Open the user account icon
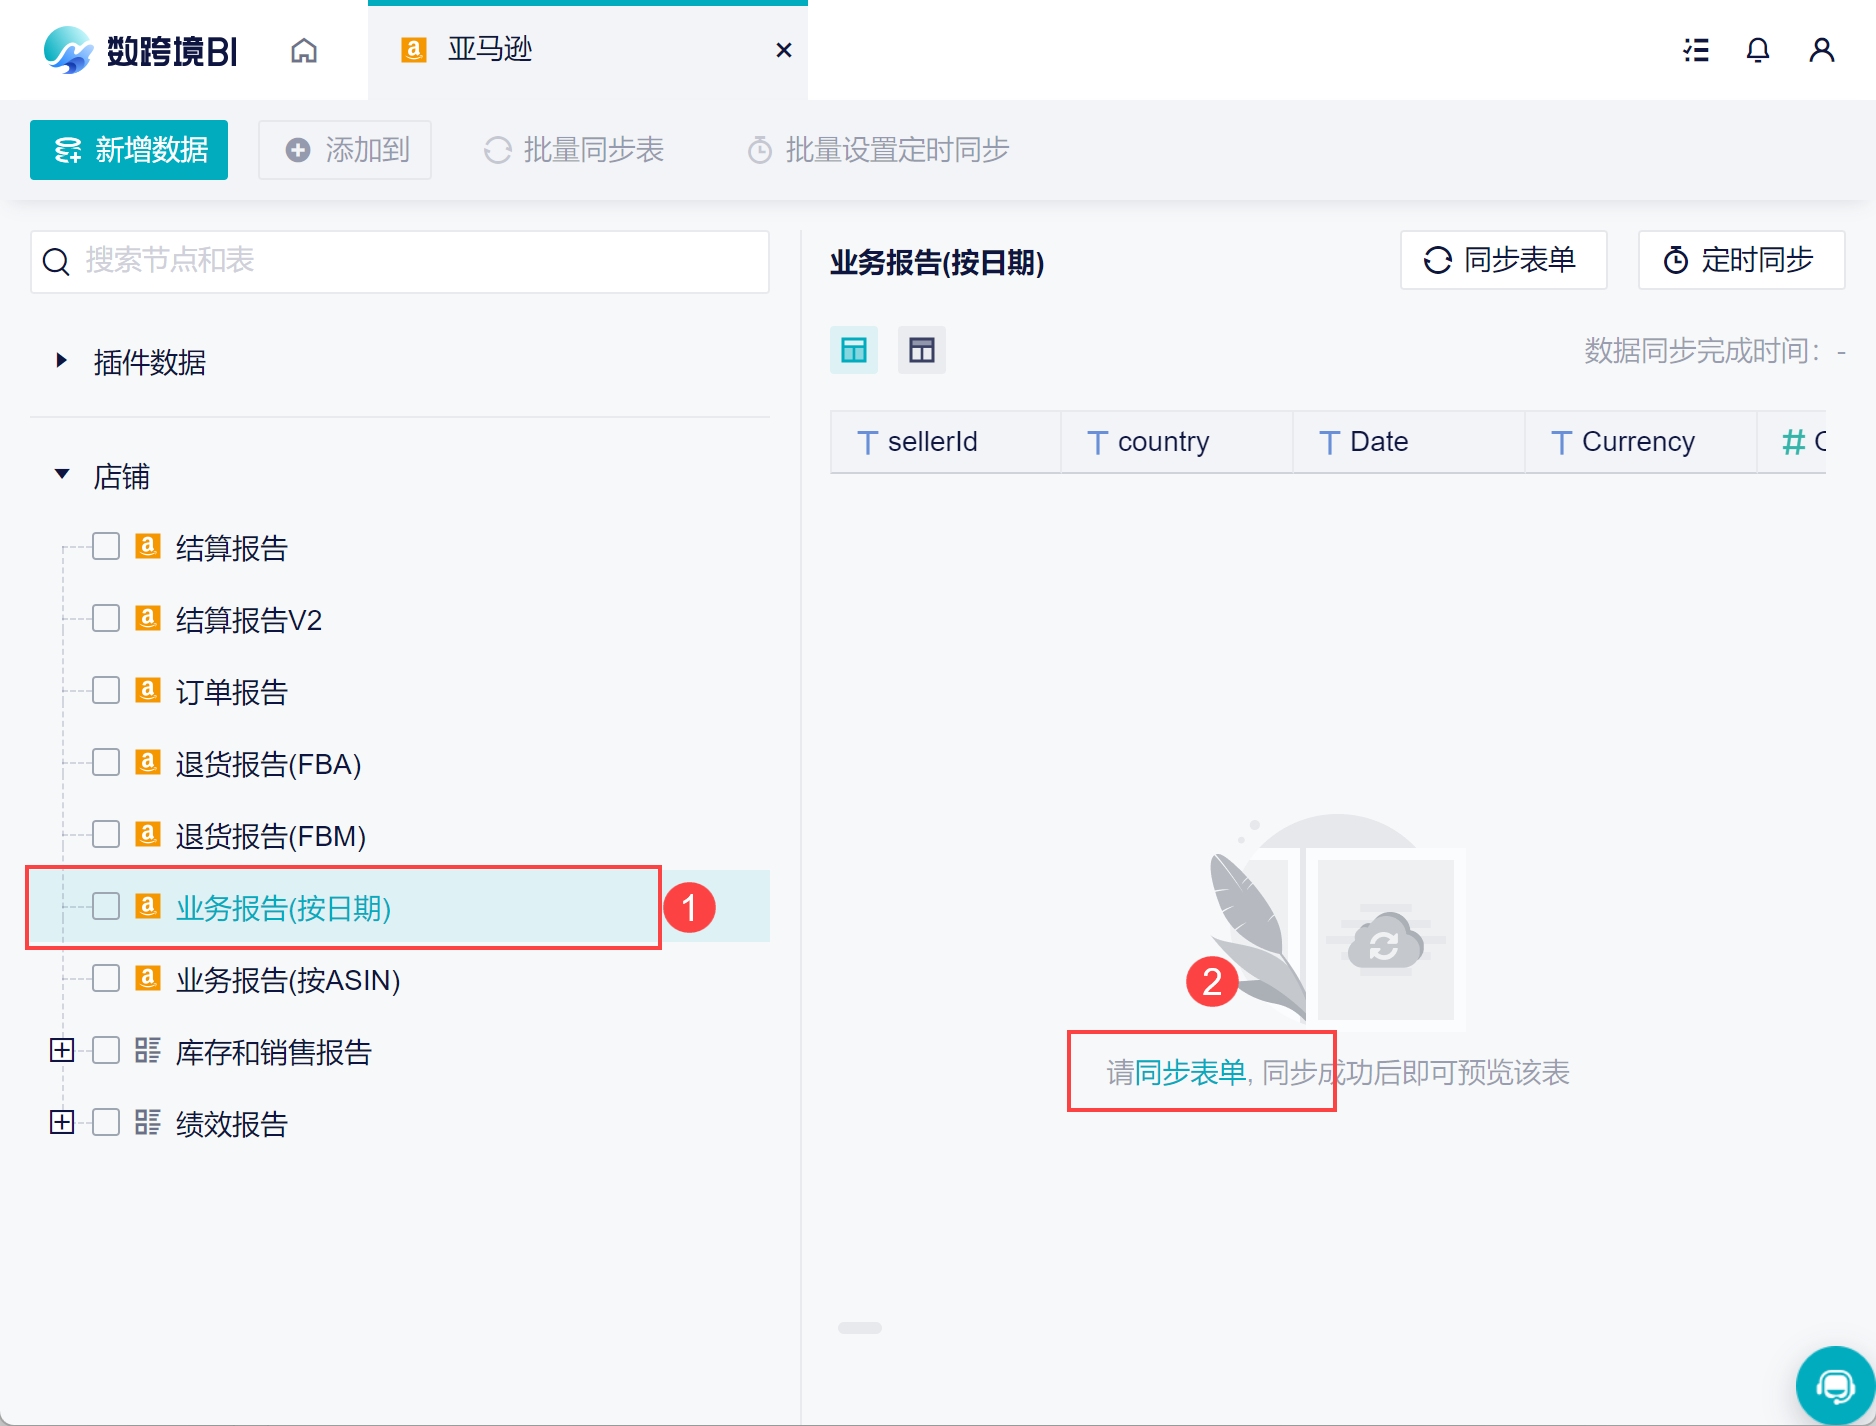 (1822, 50)
